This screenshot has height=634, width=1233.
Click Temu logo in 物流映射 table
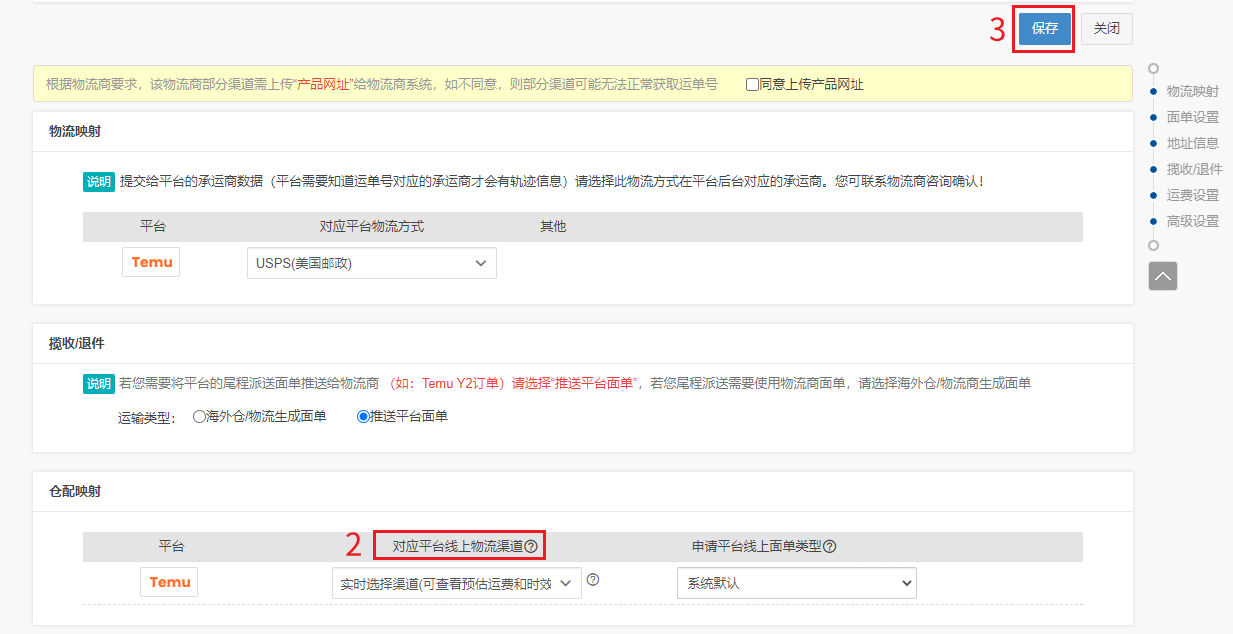pyautogui.click(x=151, y=263)
